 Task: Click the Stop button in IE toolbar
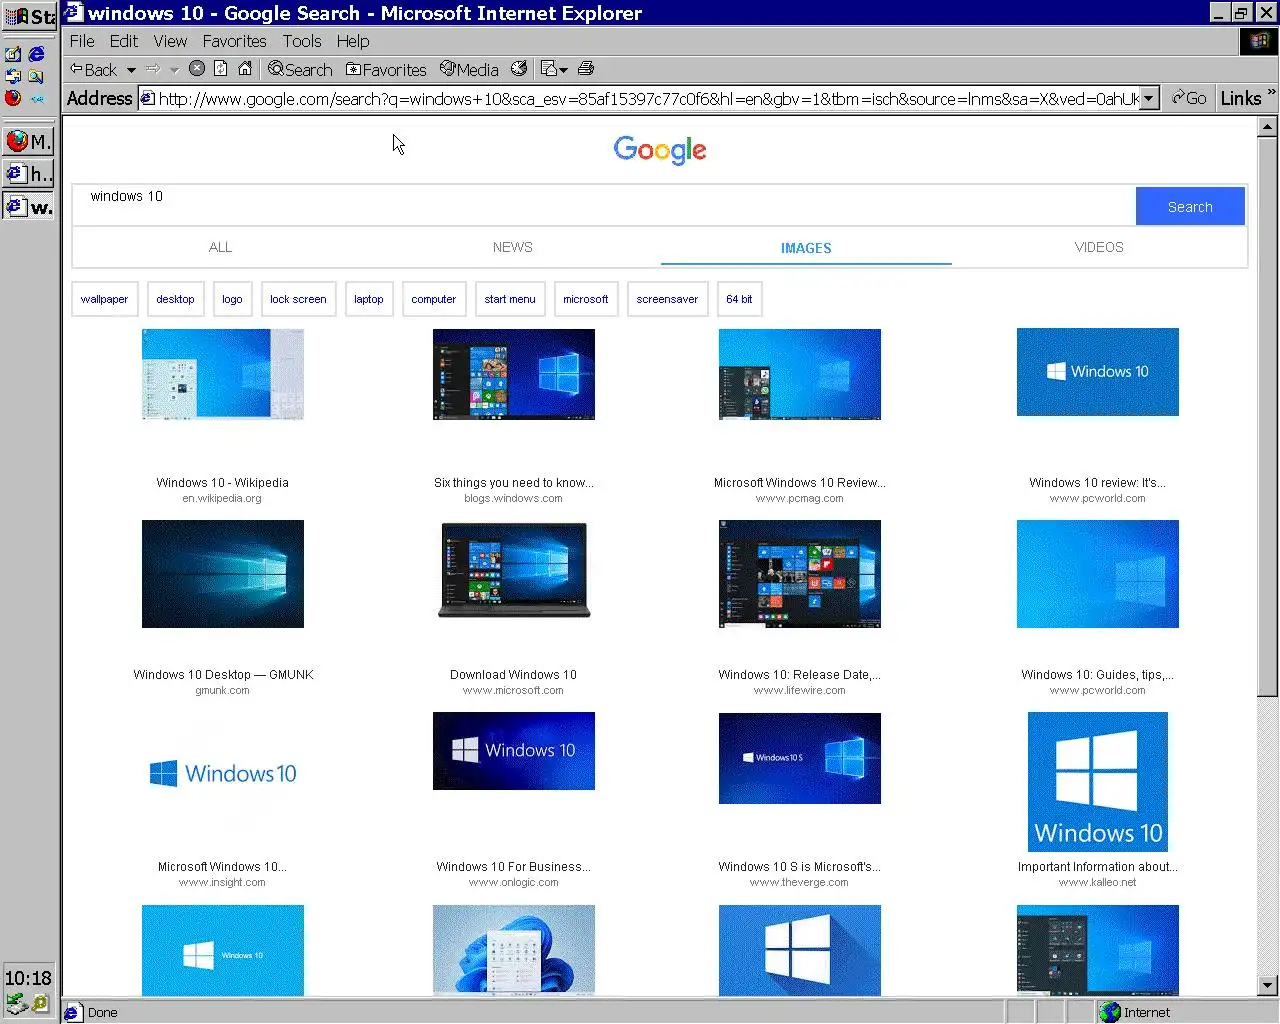pos(197,69)
